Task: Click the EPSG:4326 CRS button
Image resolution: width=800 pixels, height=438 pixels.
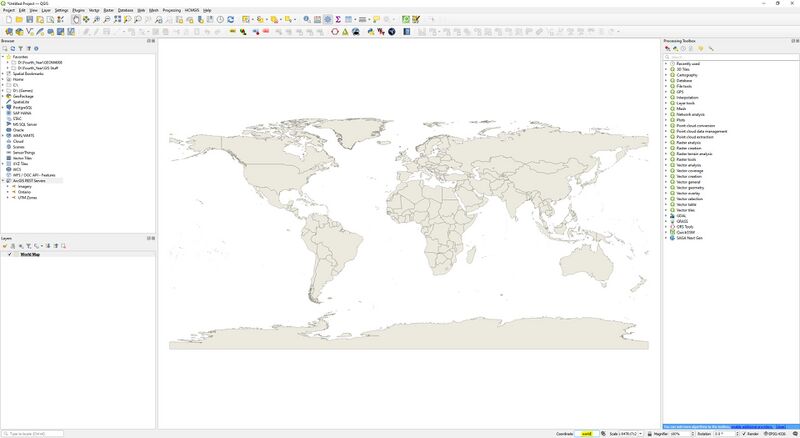Action: tap(775, 433)
